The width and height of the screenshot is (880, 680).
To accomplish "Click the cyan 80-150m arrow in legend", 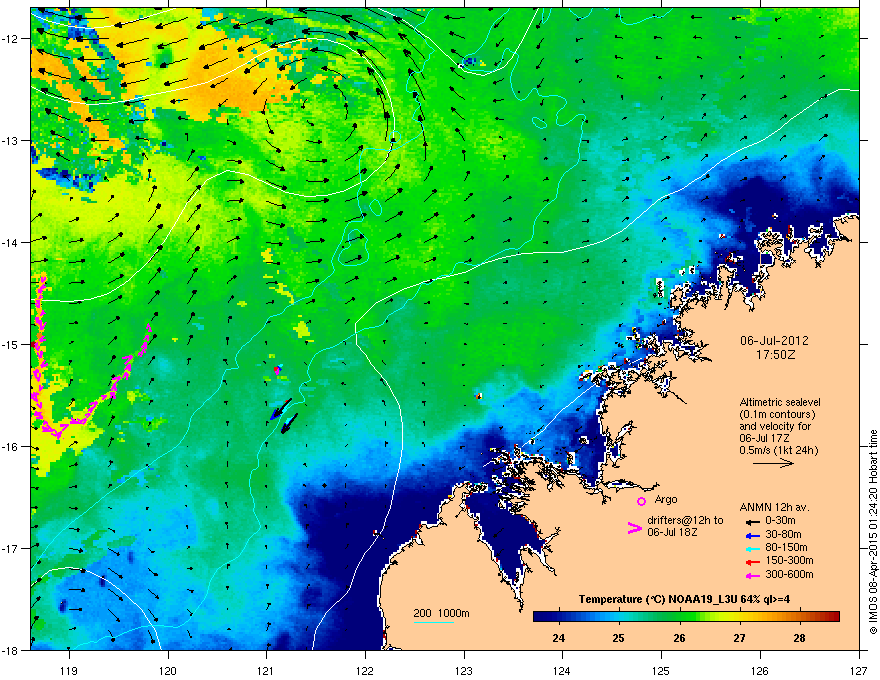I will [x=753, y=548].
